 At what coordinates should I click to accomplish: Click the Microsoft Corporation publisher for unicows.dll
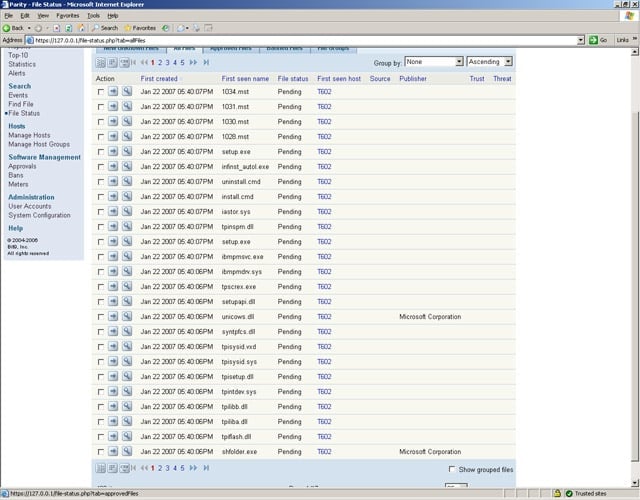pyautogui.click(x=430, y=316)
